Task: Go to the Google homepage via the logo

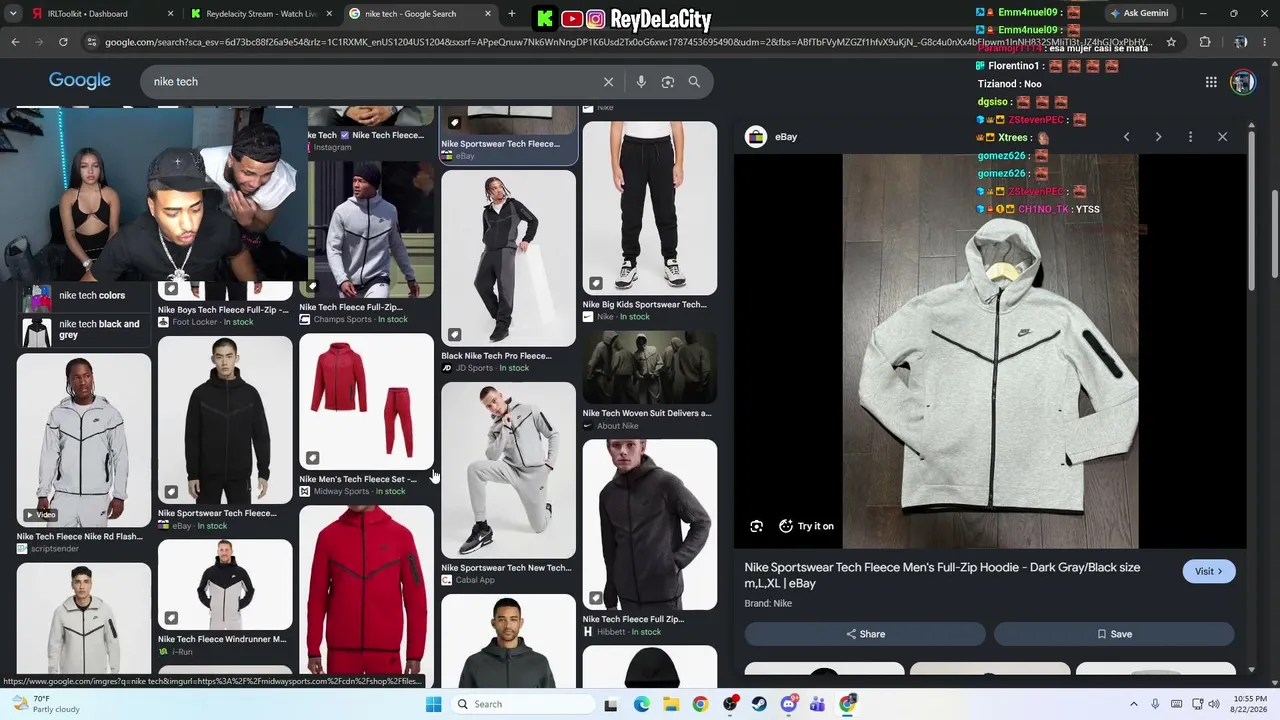Action: [x=80, y=81]
